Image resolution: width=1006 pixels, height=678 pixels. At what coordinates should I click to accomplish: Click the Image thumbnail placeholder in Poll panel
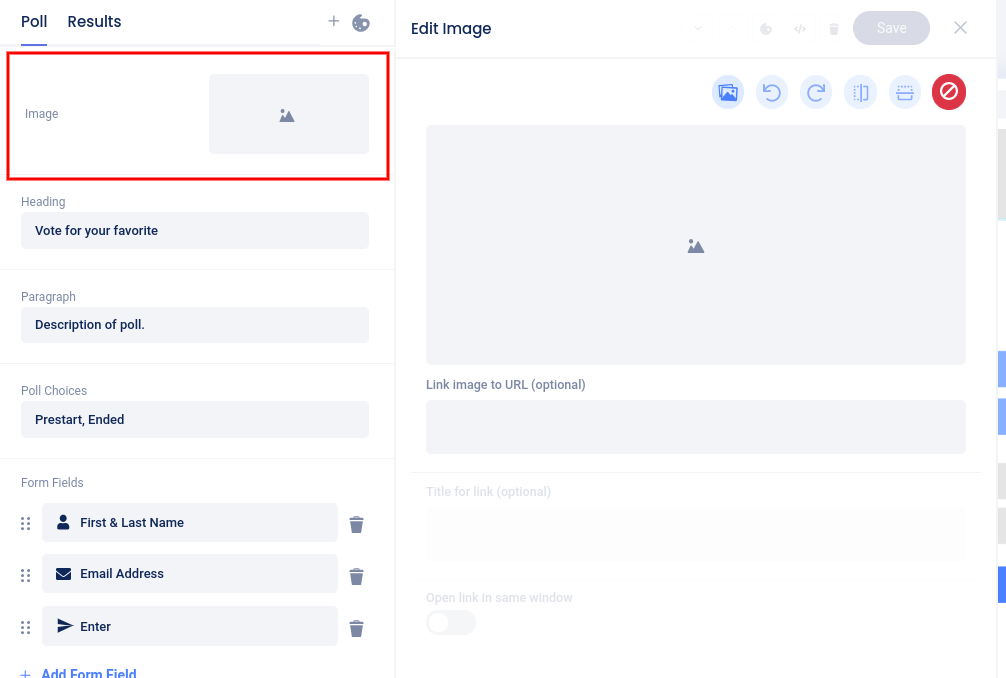tap(288, 114)
